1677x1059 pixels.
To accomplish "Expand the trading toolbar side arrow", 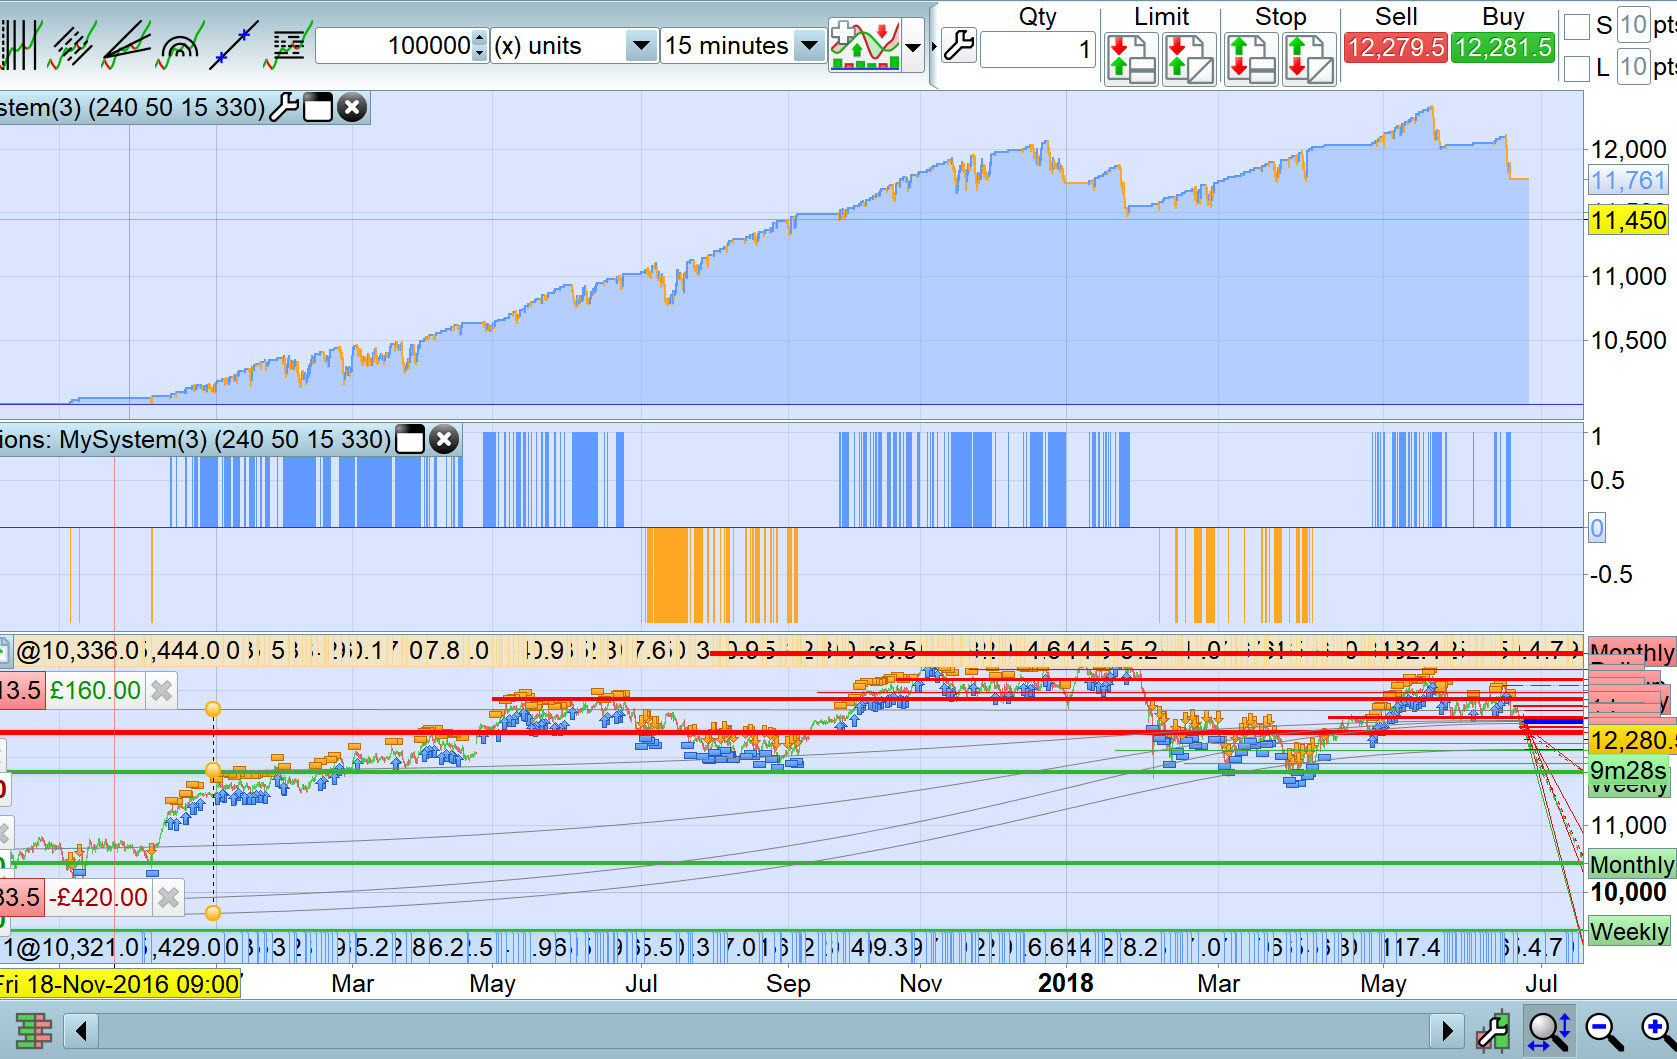I will (934, 46).
